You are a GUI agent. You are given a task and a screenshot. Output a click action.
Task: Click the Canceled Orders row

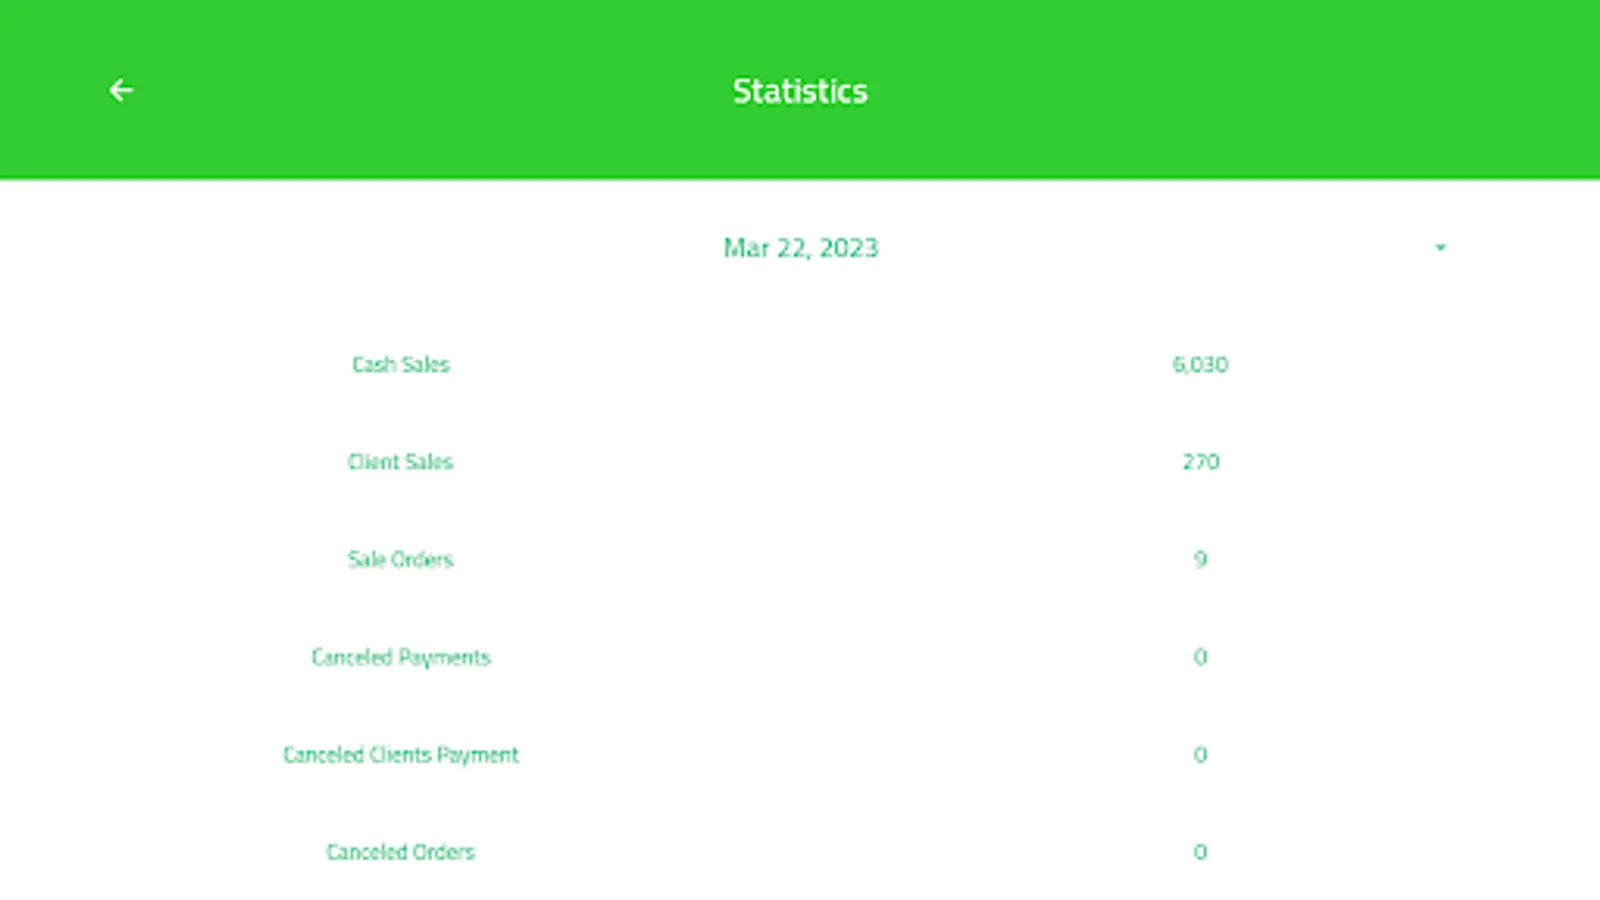point(800,852)
